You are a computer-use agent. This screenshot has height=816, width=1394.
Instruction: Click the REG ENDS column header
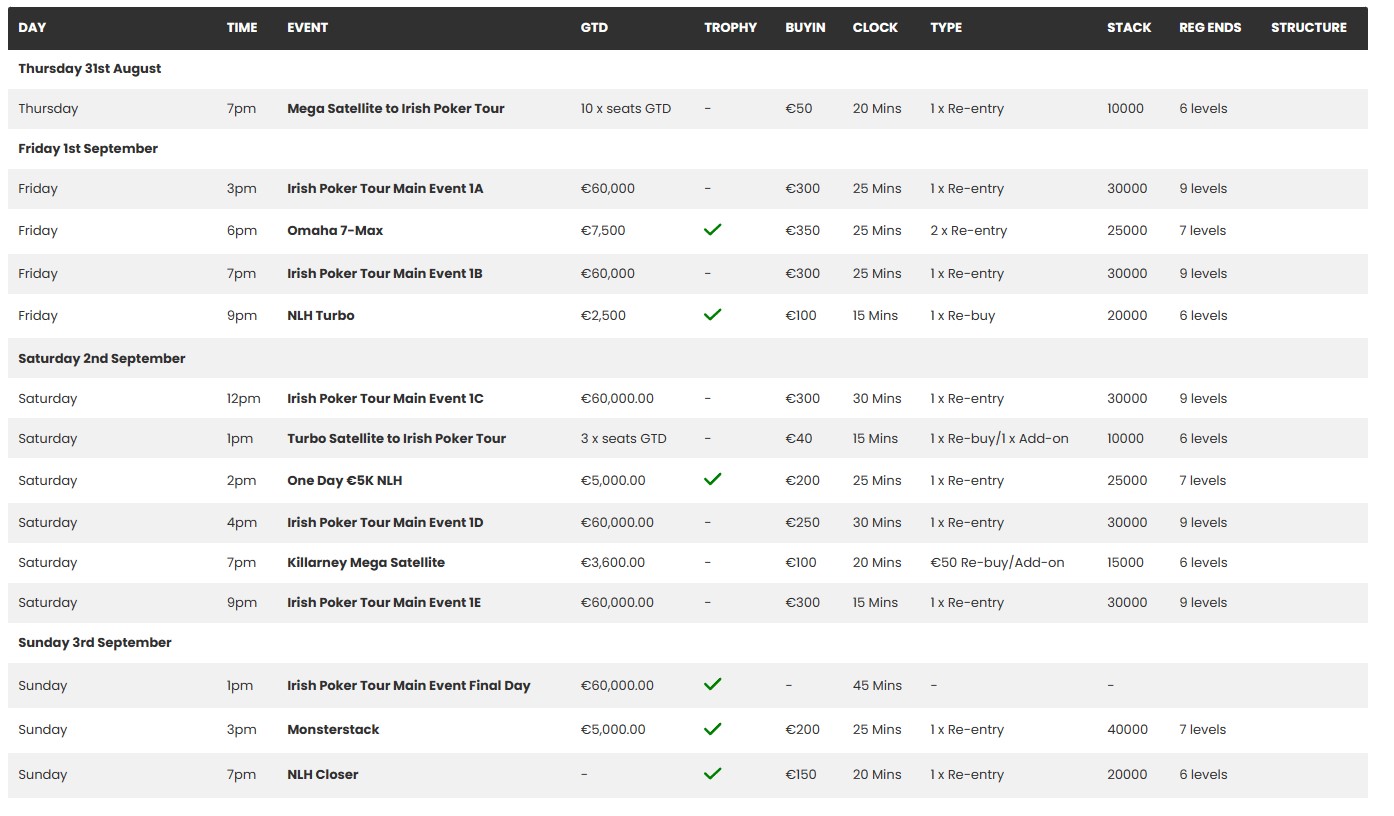pyautogui.click(x=1210, y=28)
